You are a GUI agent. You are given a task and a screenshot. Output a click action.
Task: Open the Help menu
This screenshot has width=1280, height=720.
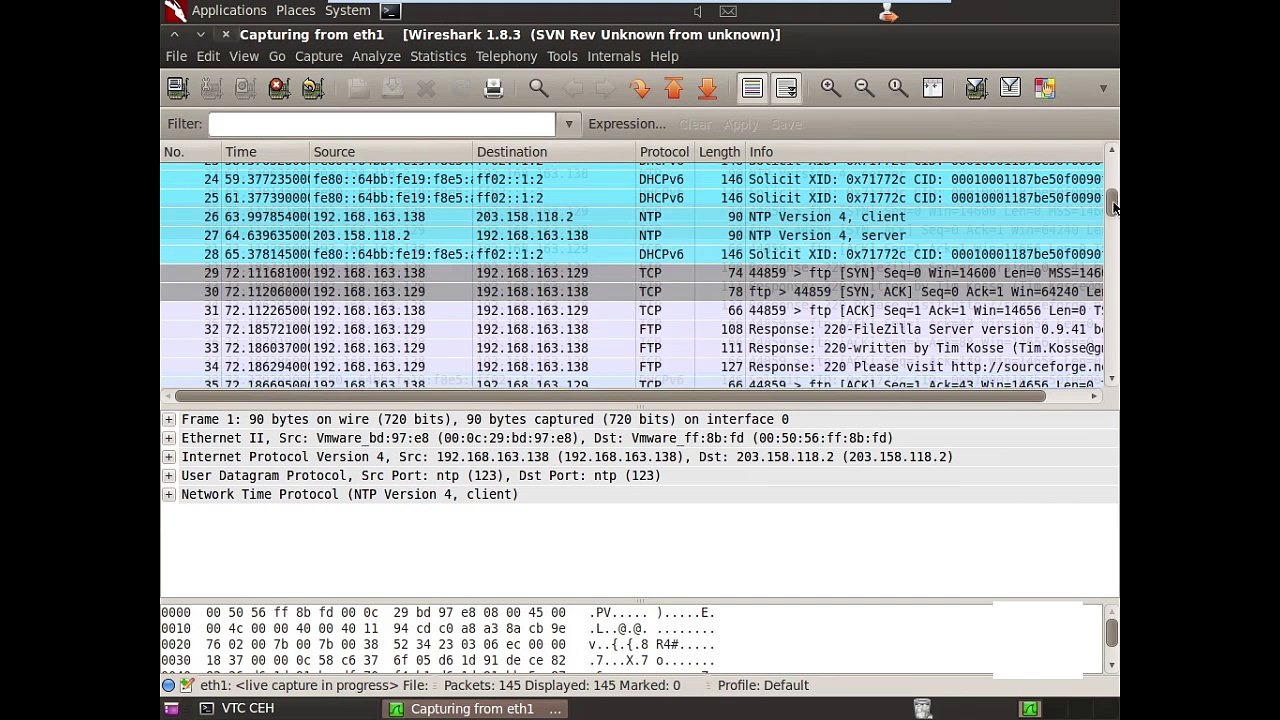coord(664,56)
